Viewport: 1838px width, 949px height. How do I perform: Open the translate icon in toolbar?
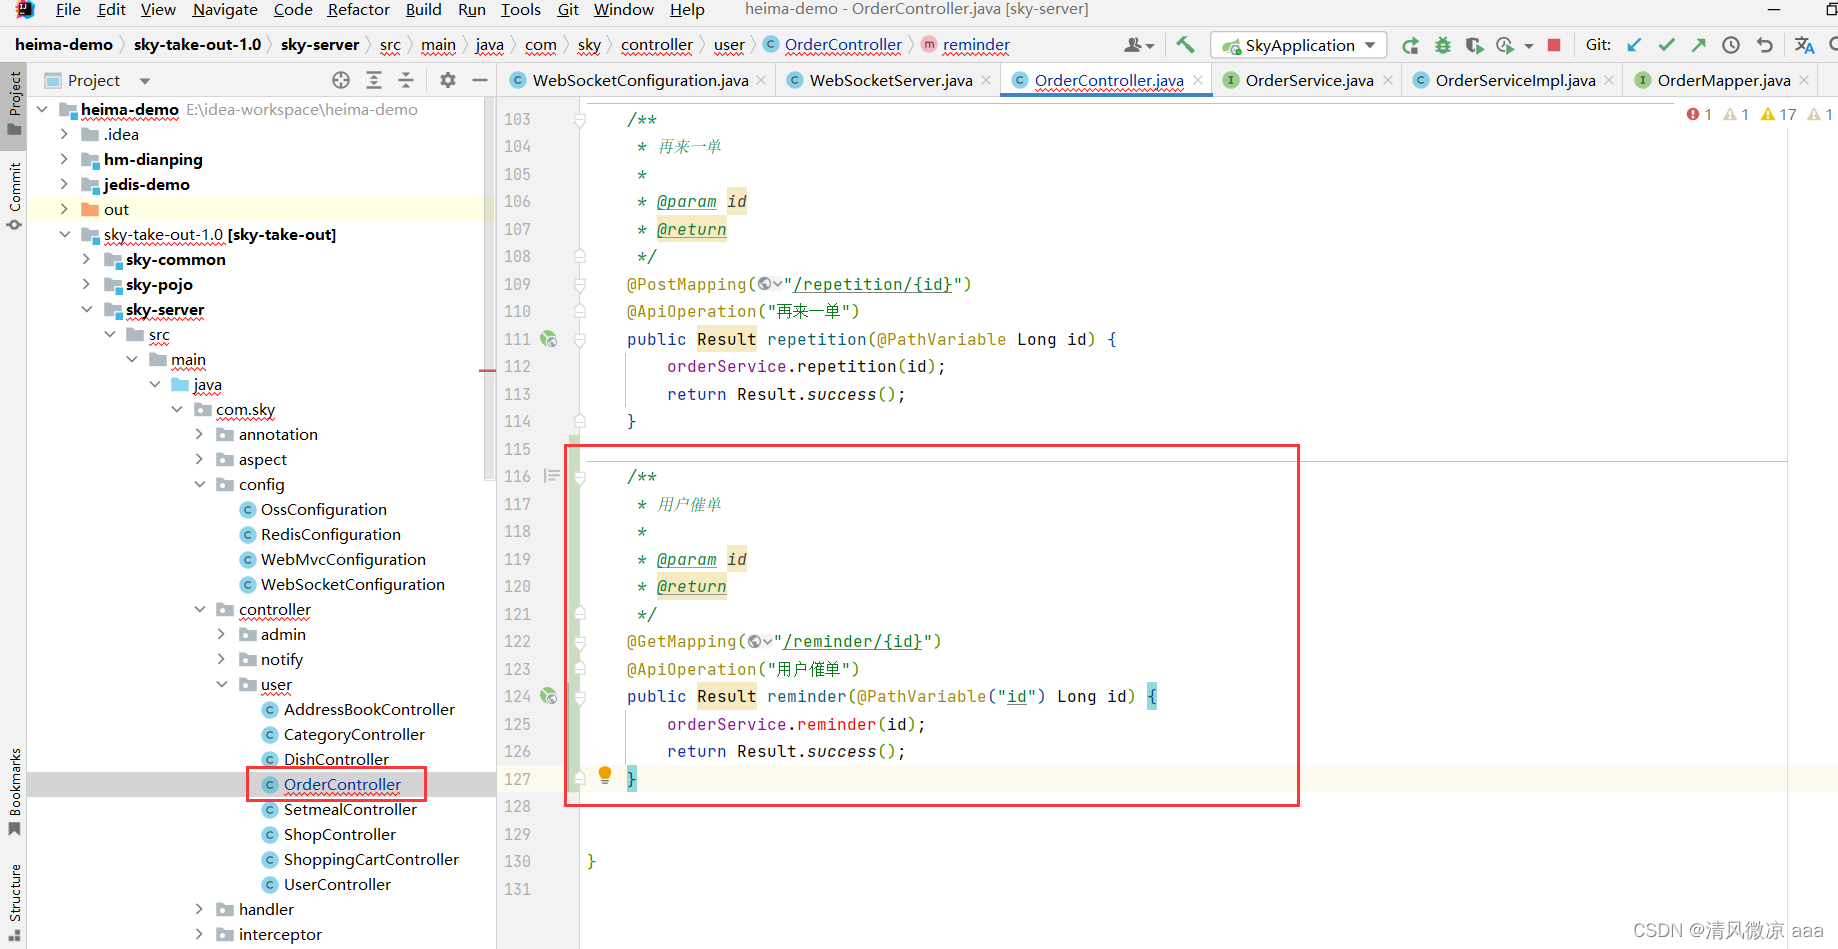1804,45
